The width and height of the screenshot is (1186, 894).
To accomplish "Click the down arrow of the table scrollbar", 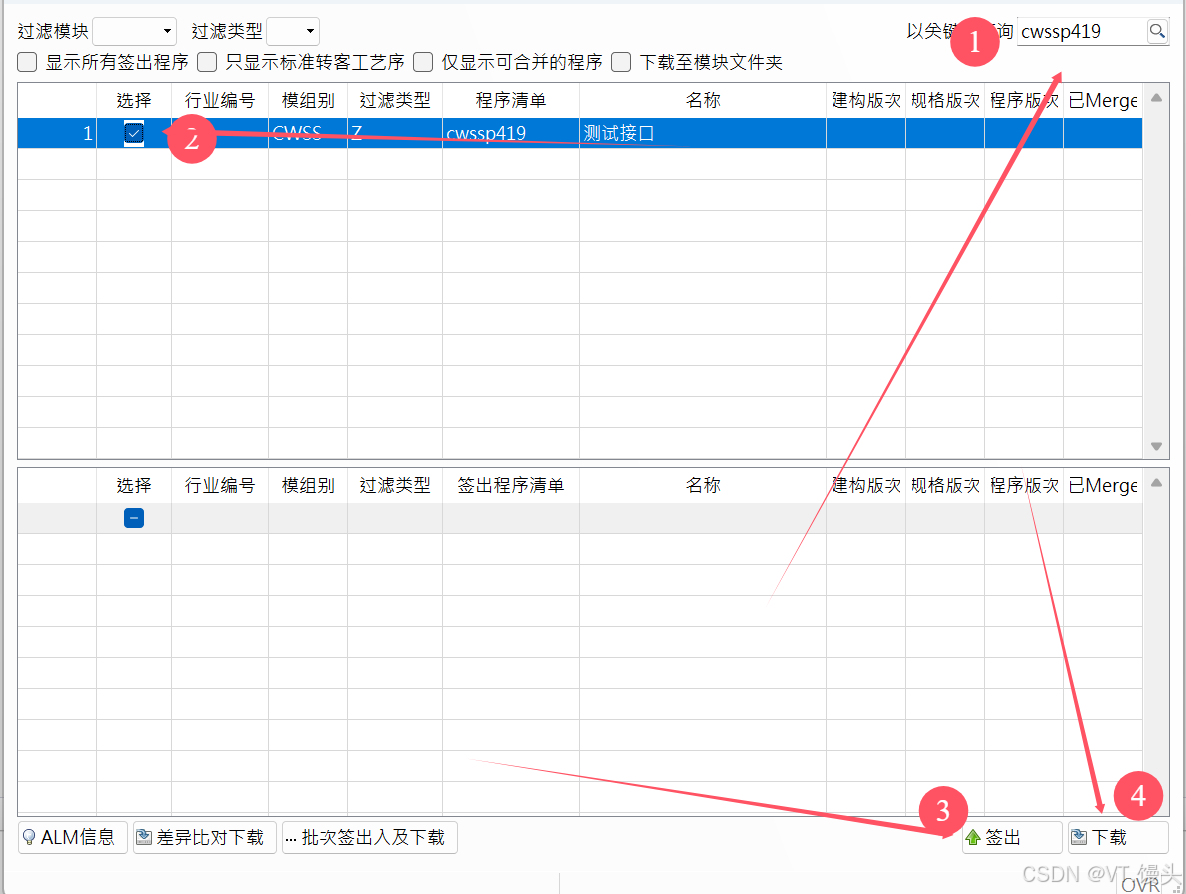I will [x=1156, y=448].
